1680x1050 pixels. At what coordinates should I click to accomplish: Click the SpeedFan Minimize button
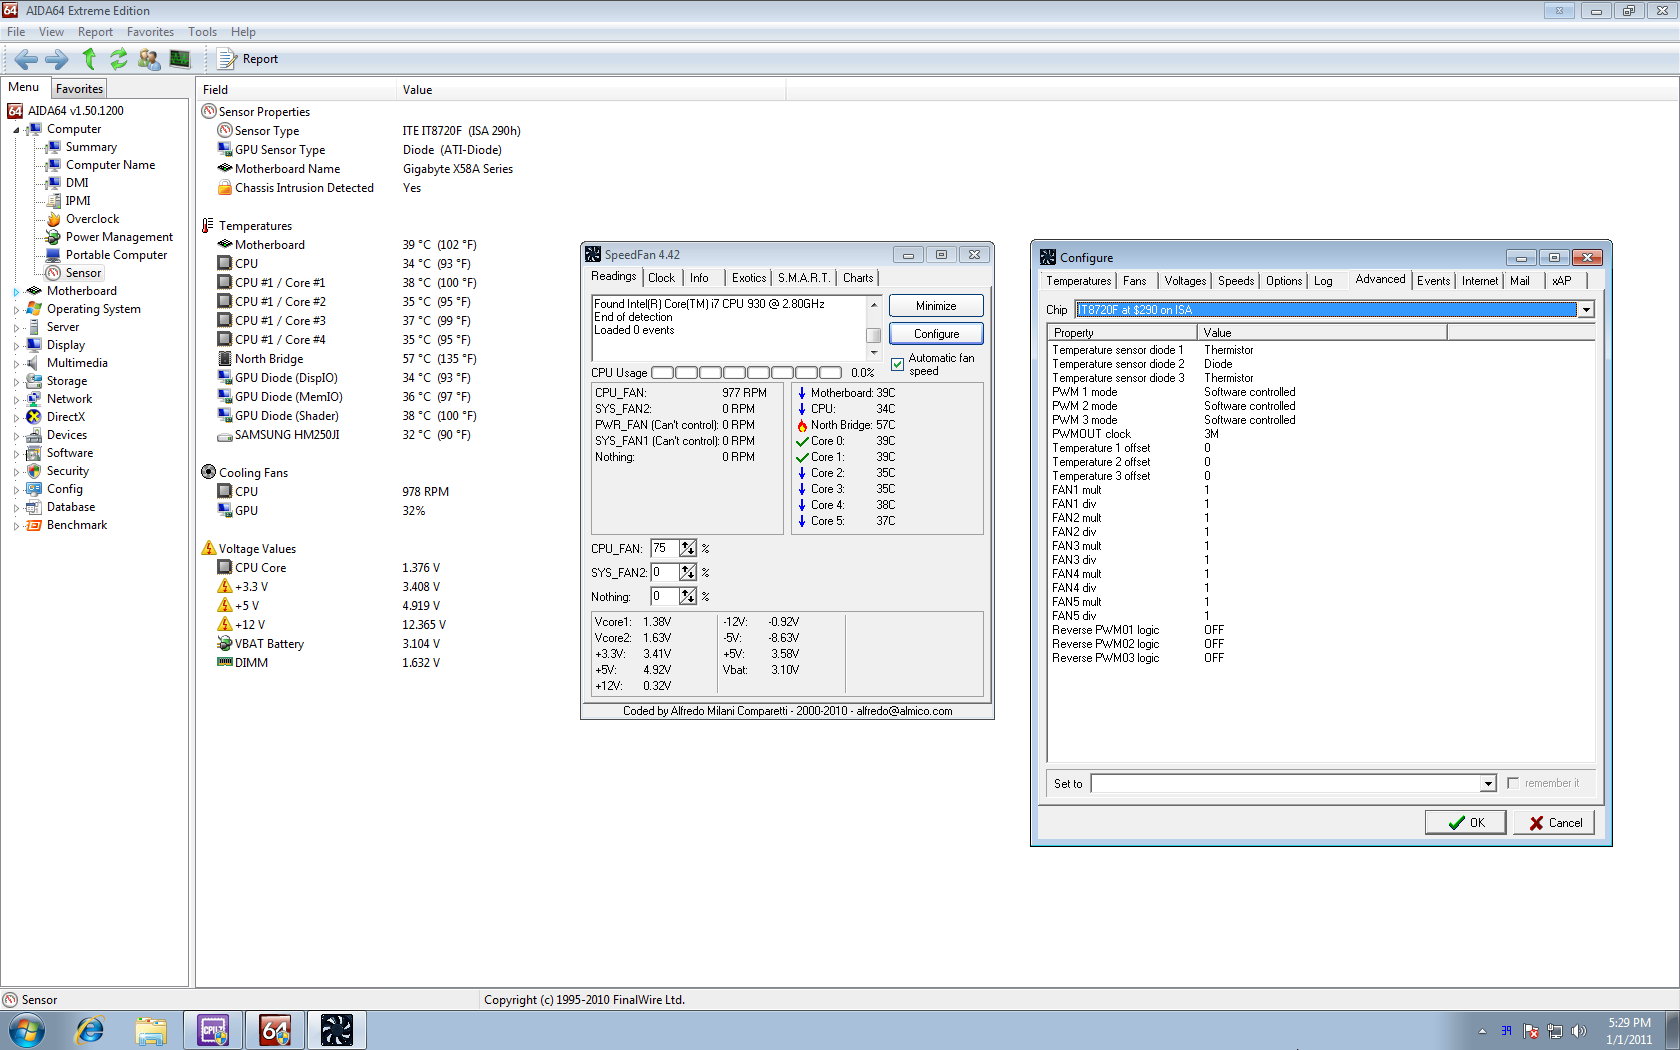[x=936, y=306]
